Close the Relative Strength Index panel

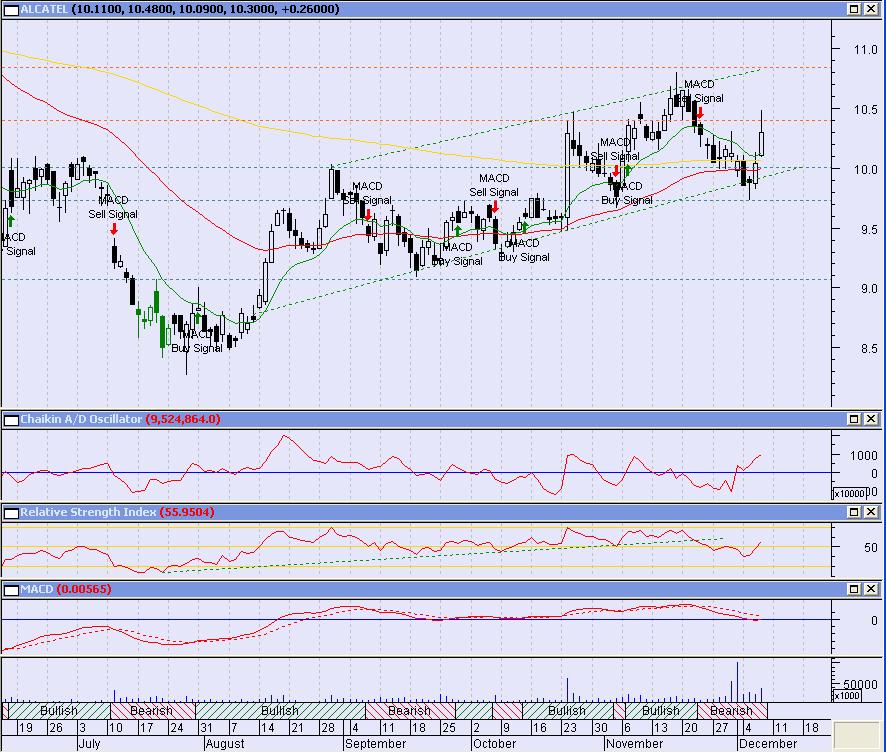(871, 512)
